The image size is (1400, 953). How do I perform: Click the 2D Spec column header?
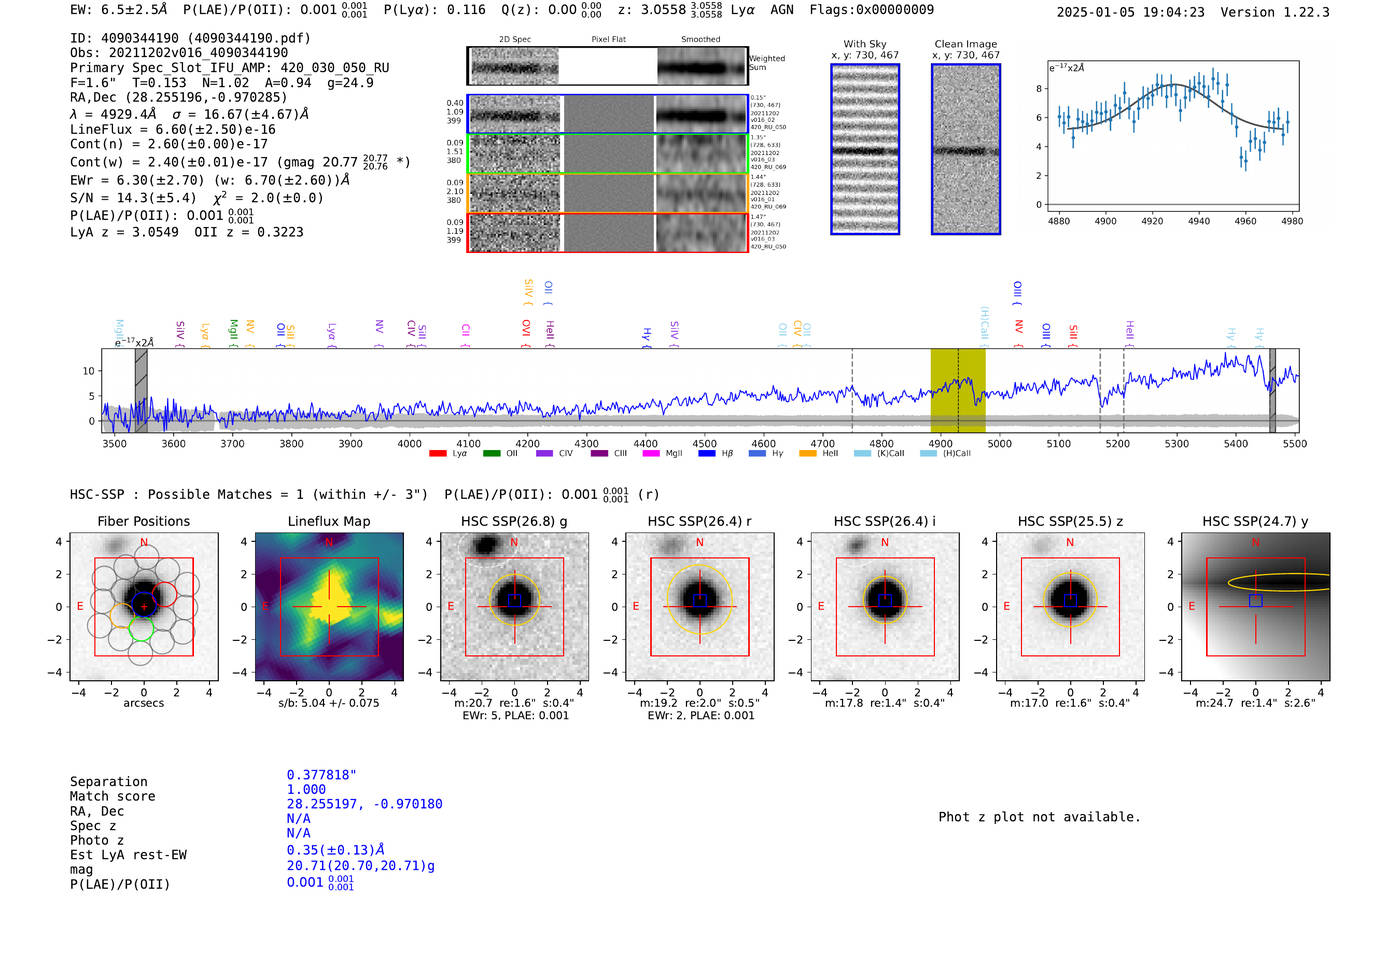click(515, 40)
